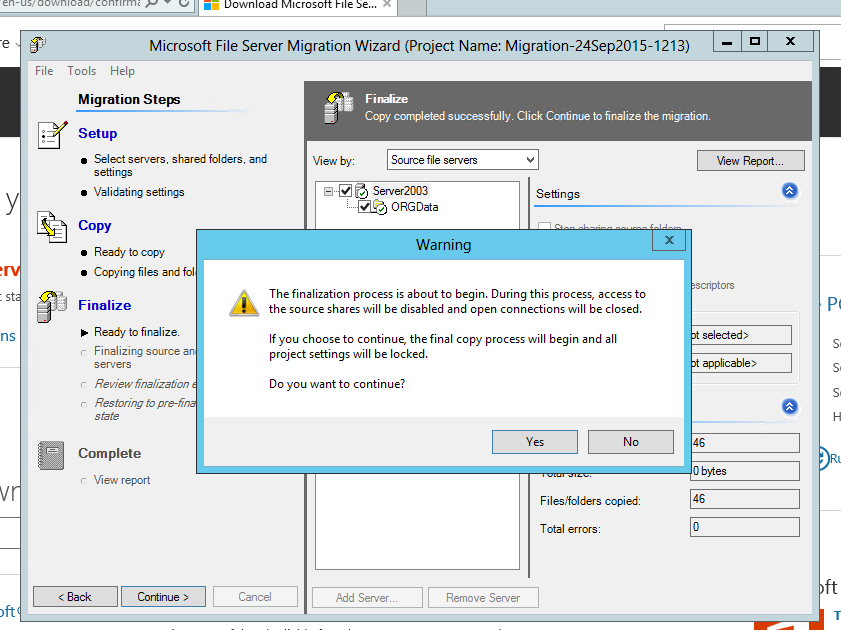The image size is (841, 630).
Task: Collapse the Server2003 tree node
Action: click(328, 191)
